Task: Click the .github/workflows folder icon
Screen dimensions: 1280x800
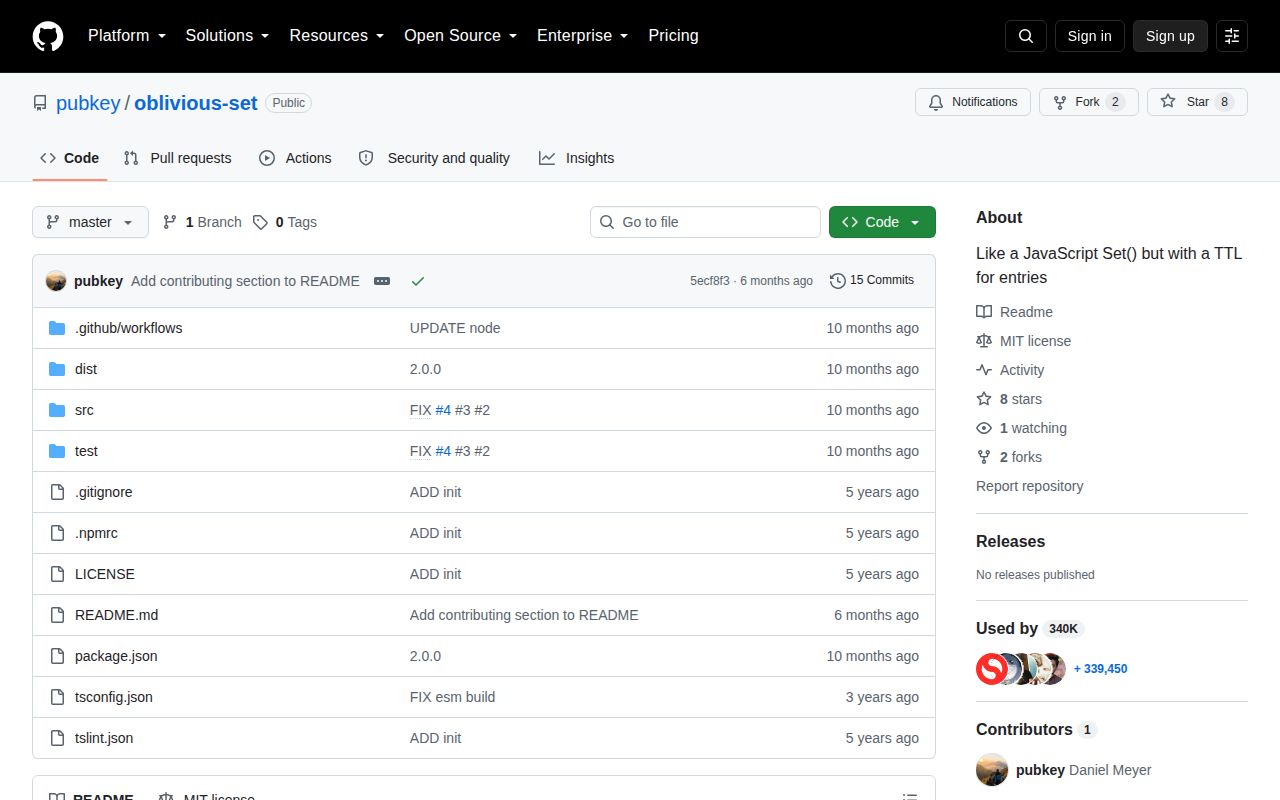Action: click(57, 328)
